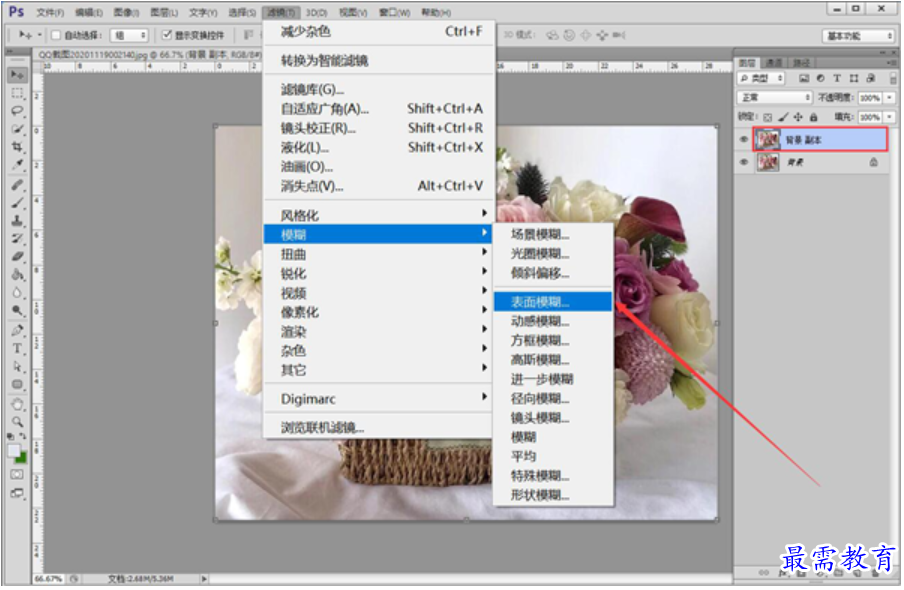Open the 文件(F) menu
The width and height of the screenshot is (904, 590).
(50, 12)
